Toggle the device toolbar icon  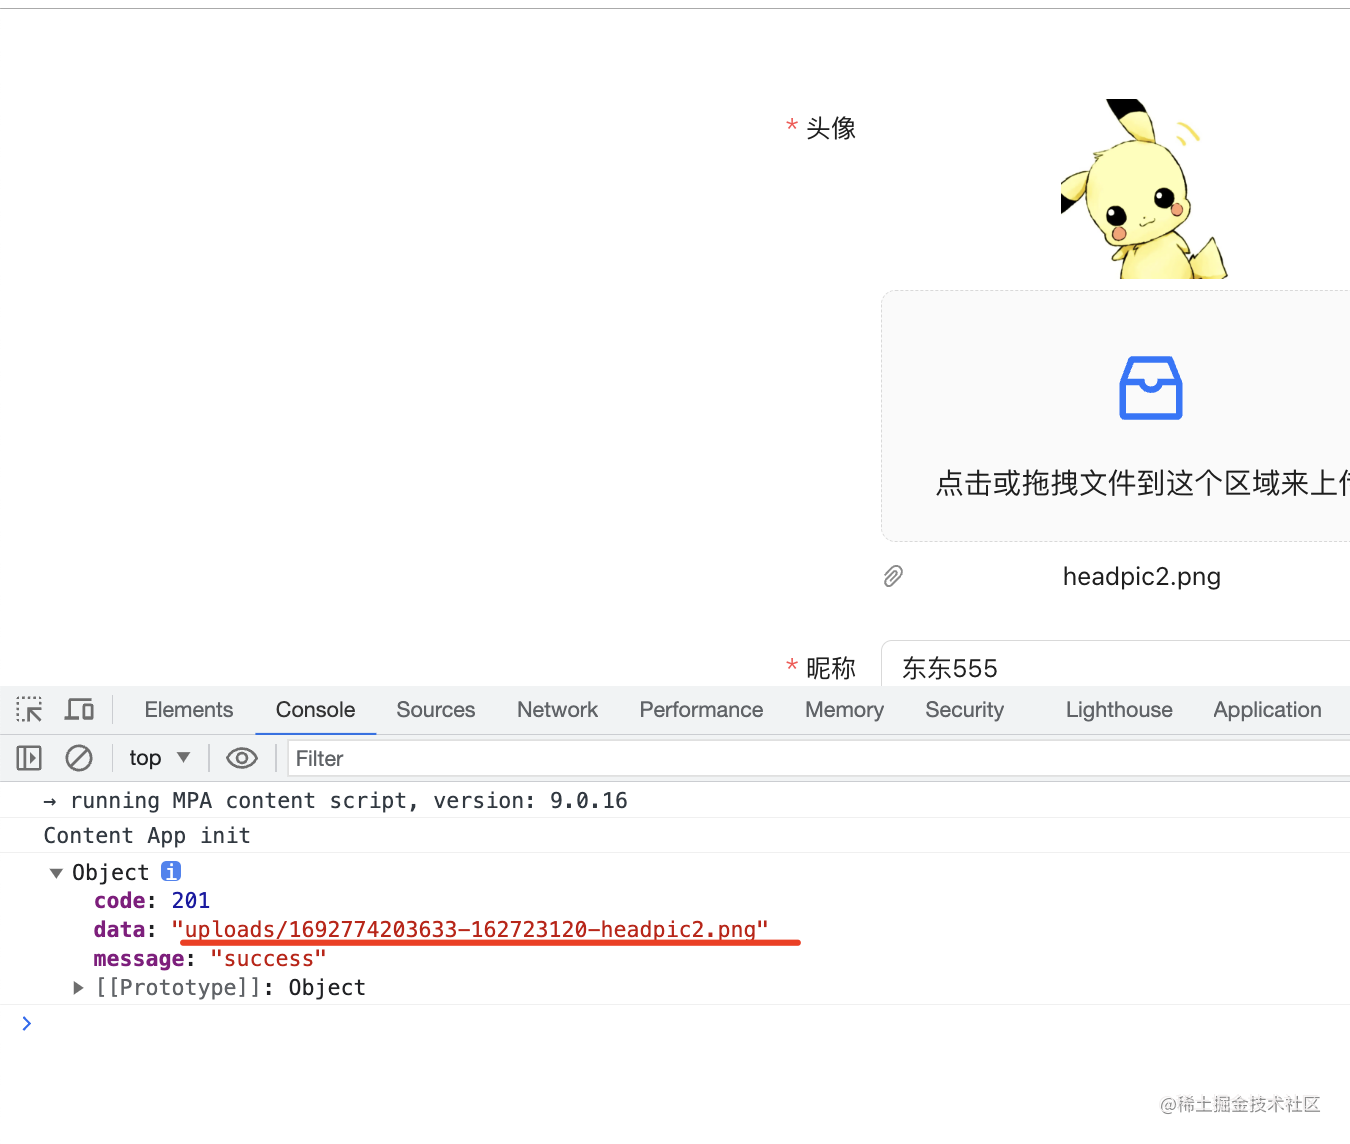[79, 710]
